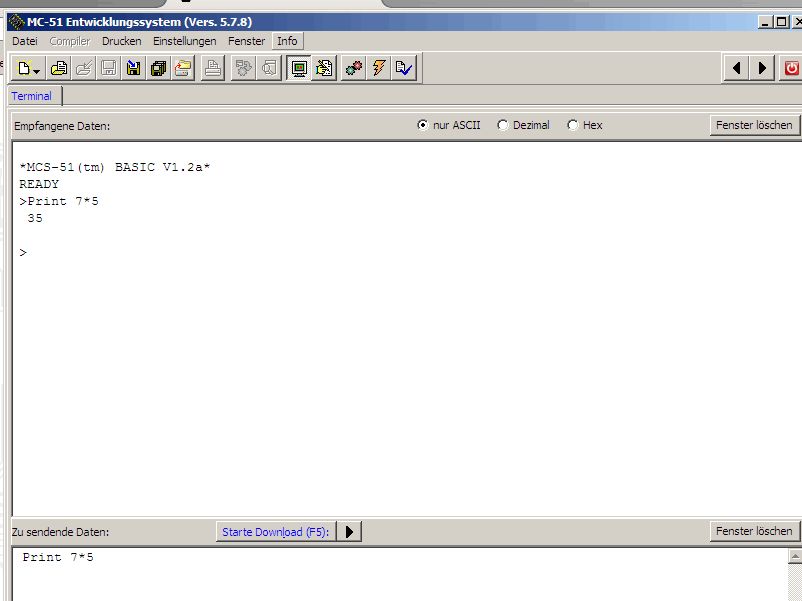
Task: Minimize the MC-51 window
Action: [x=765, y=22]
